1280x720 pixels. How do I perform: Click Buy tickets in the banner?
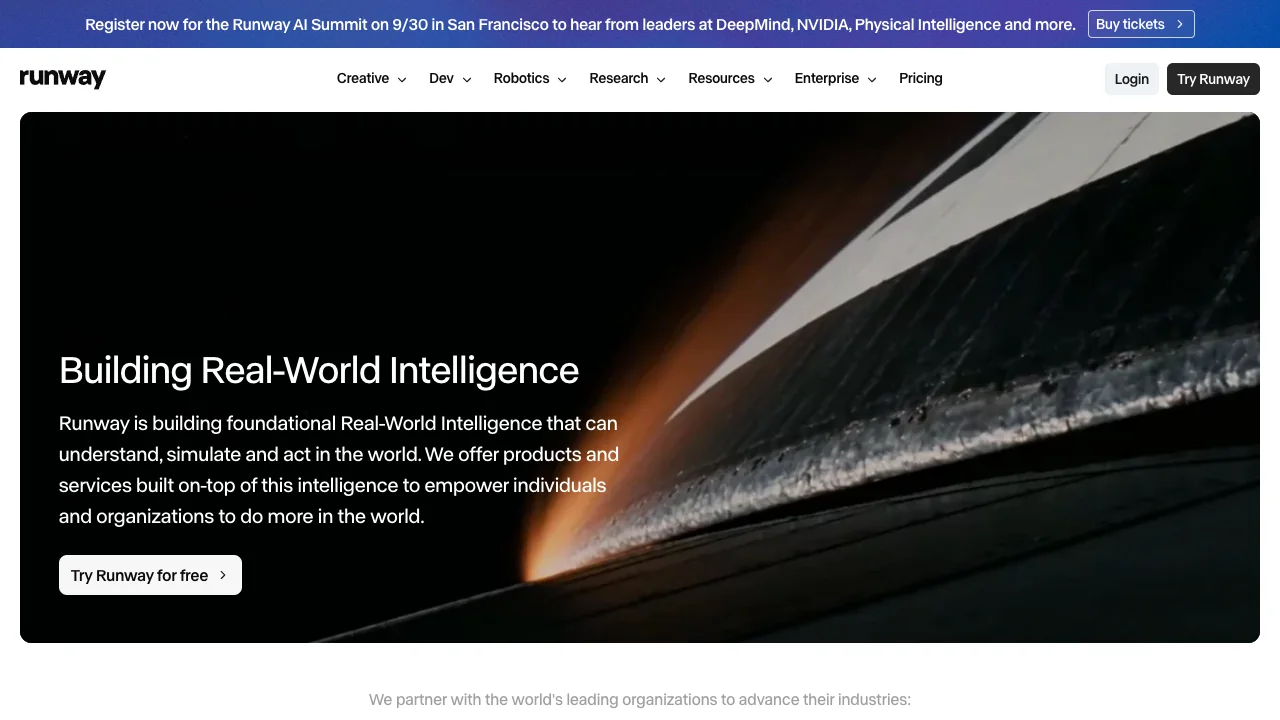(1141, 24)
